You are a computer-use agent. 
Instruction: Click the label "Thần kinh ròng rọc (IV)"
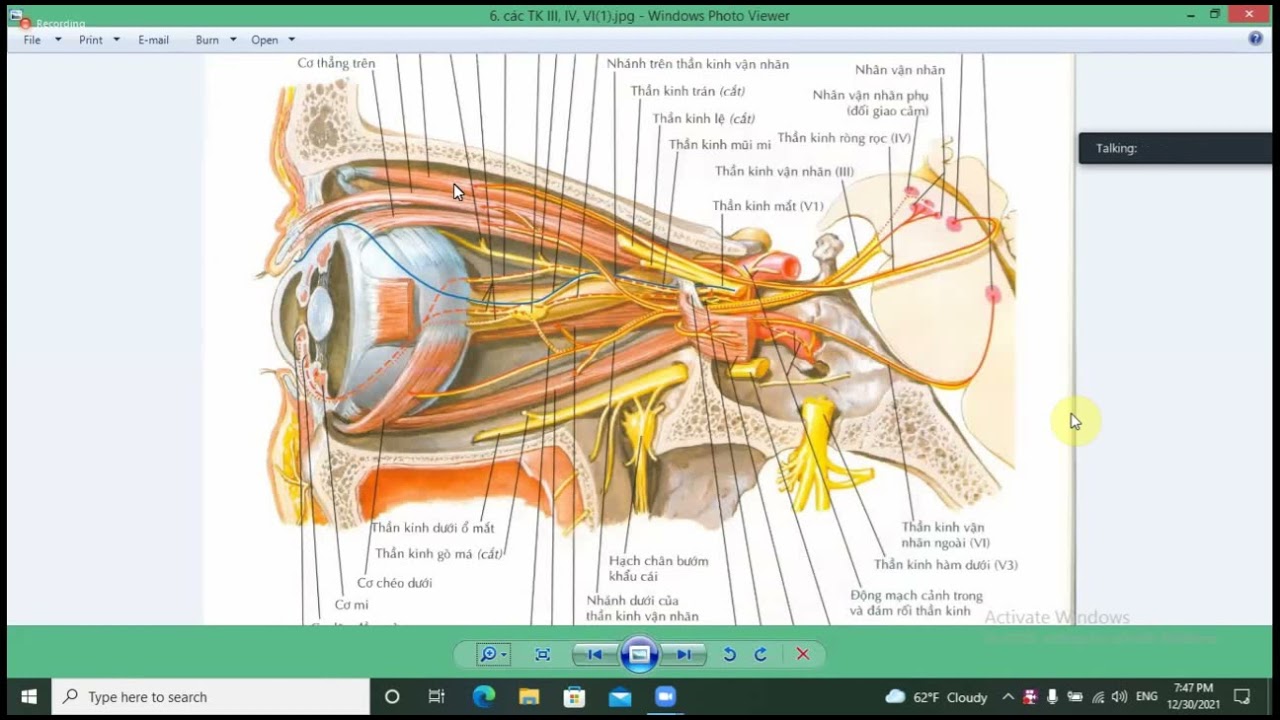coord(844,138)
